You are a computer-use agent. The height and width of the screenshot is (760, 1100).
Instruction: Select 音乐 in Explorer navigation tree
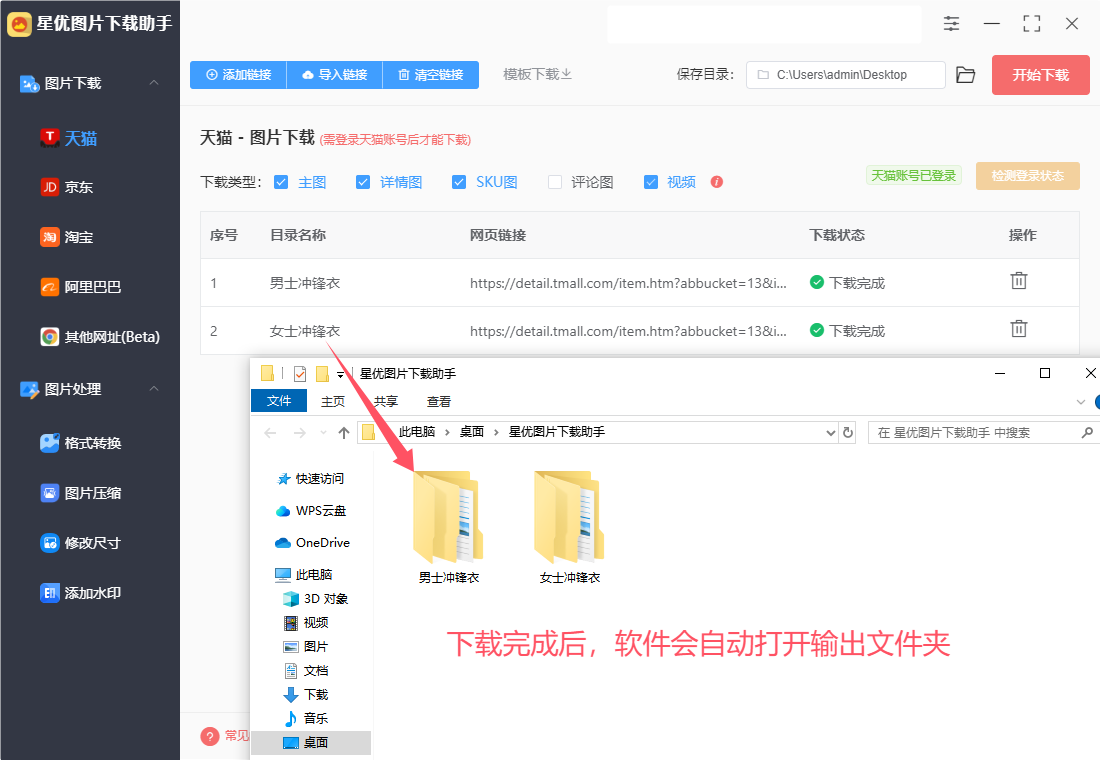point(305,718)
